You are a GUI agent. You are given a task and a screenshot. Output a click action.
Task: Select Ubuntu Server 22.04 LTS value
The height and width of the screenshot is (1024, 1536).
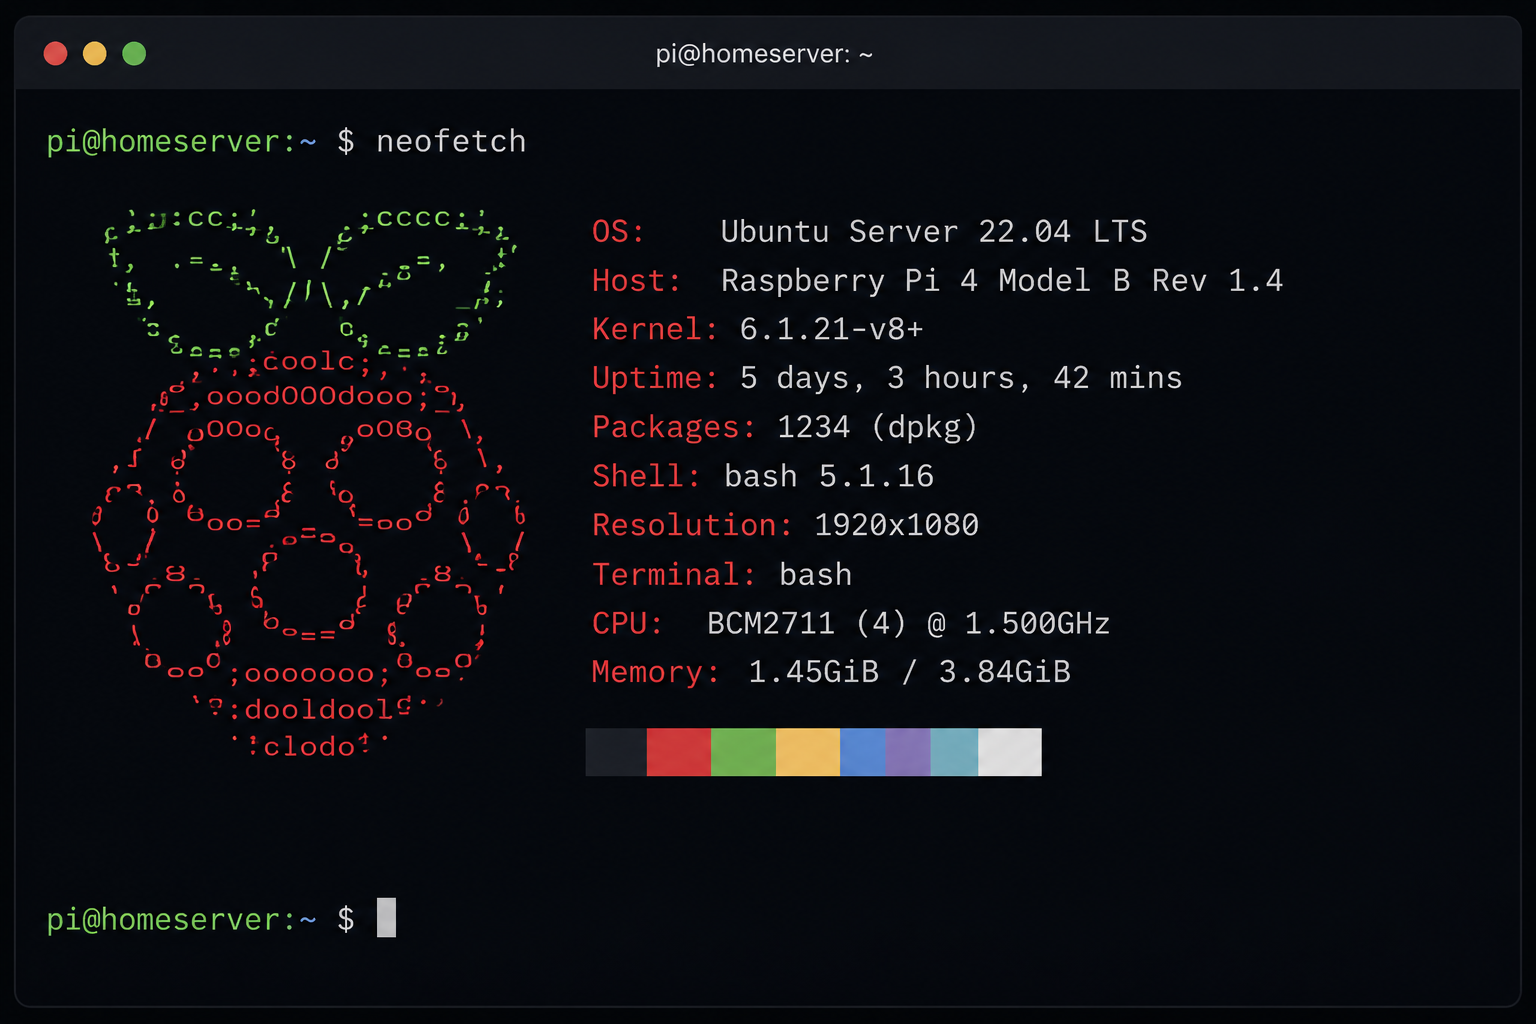(934, 231)
